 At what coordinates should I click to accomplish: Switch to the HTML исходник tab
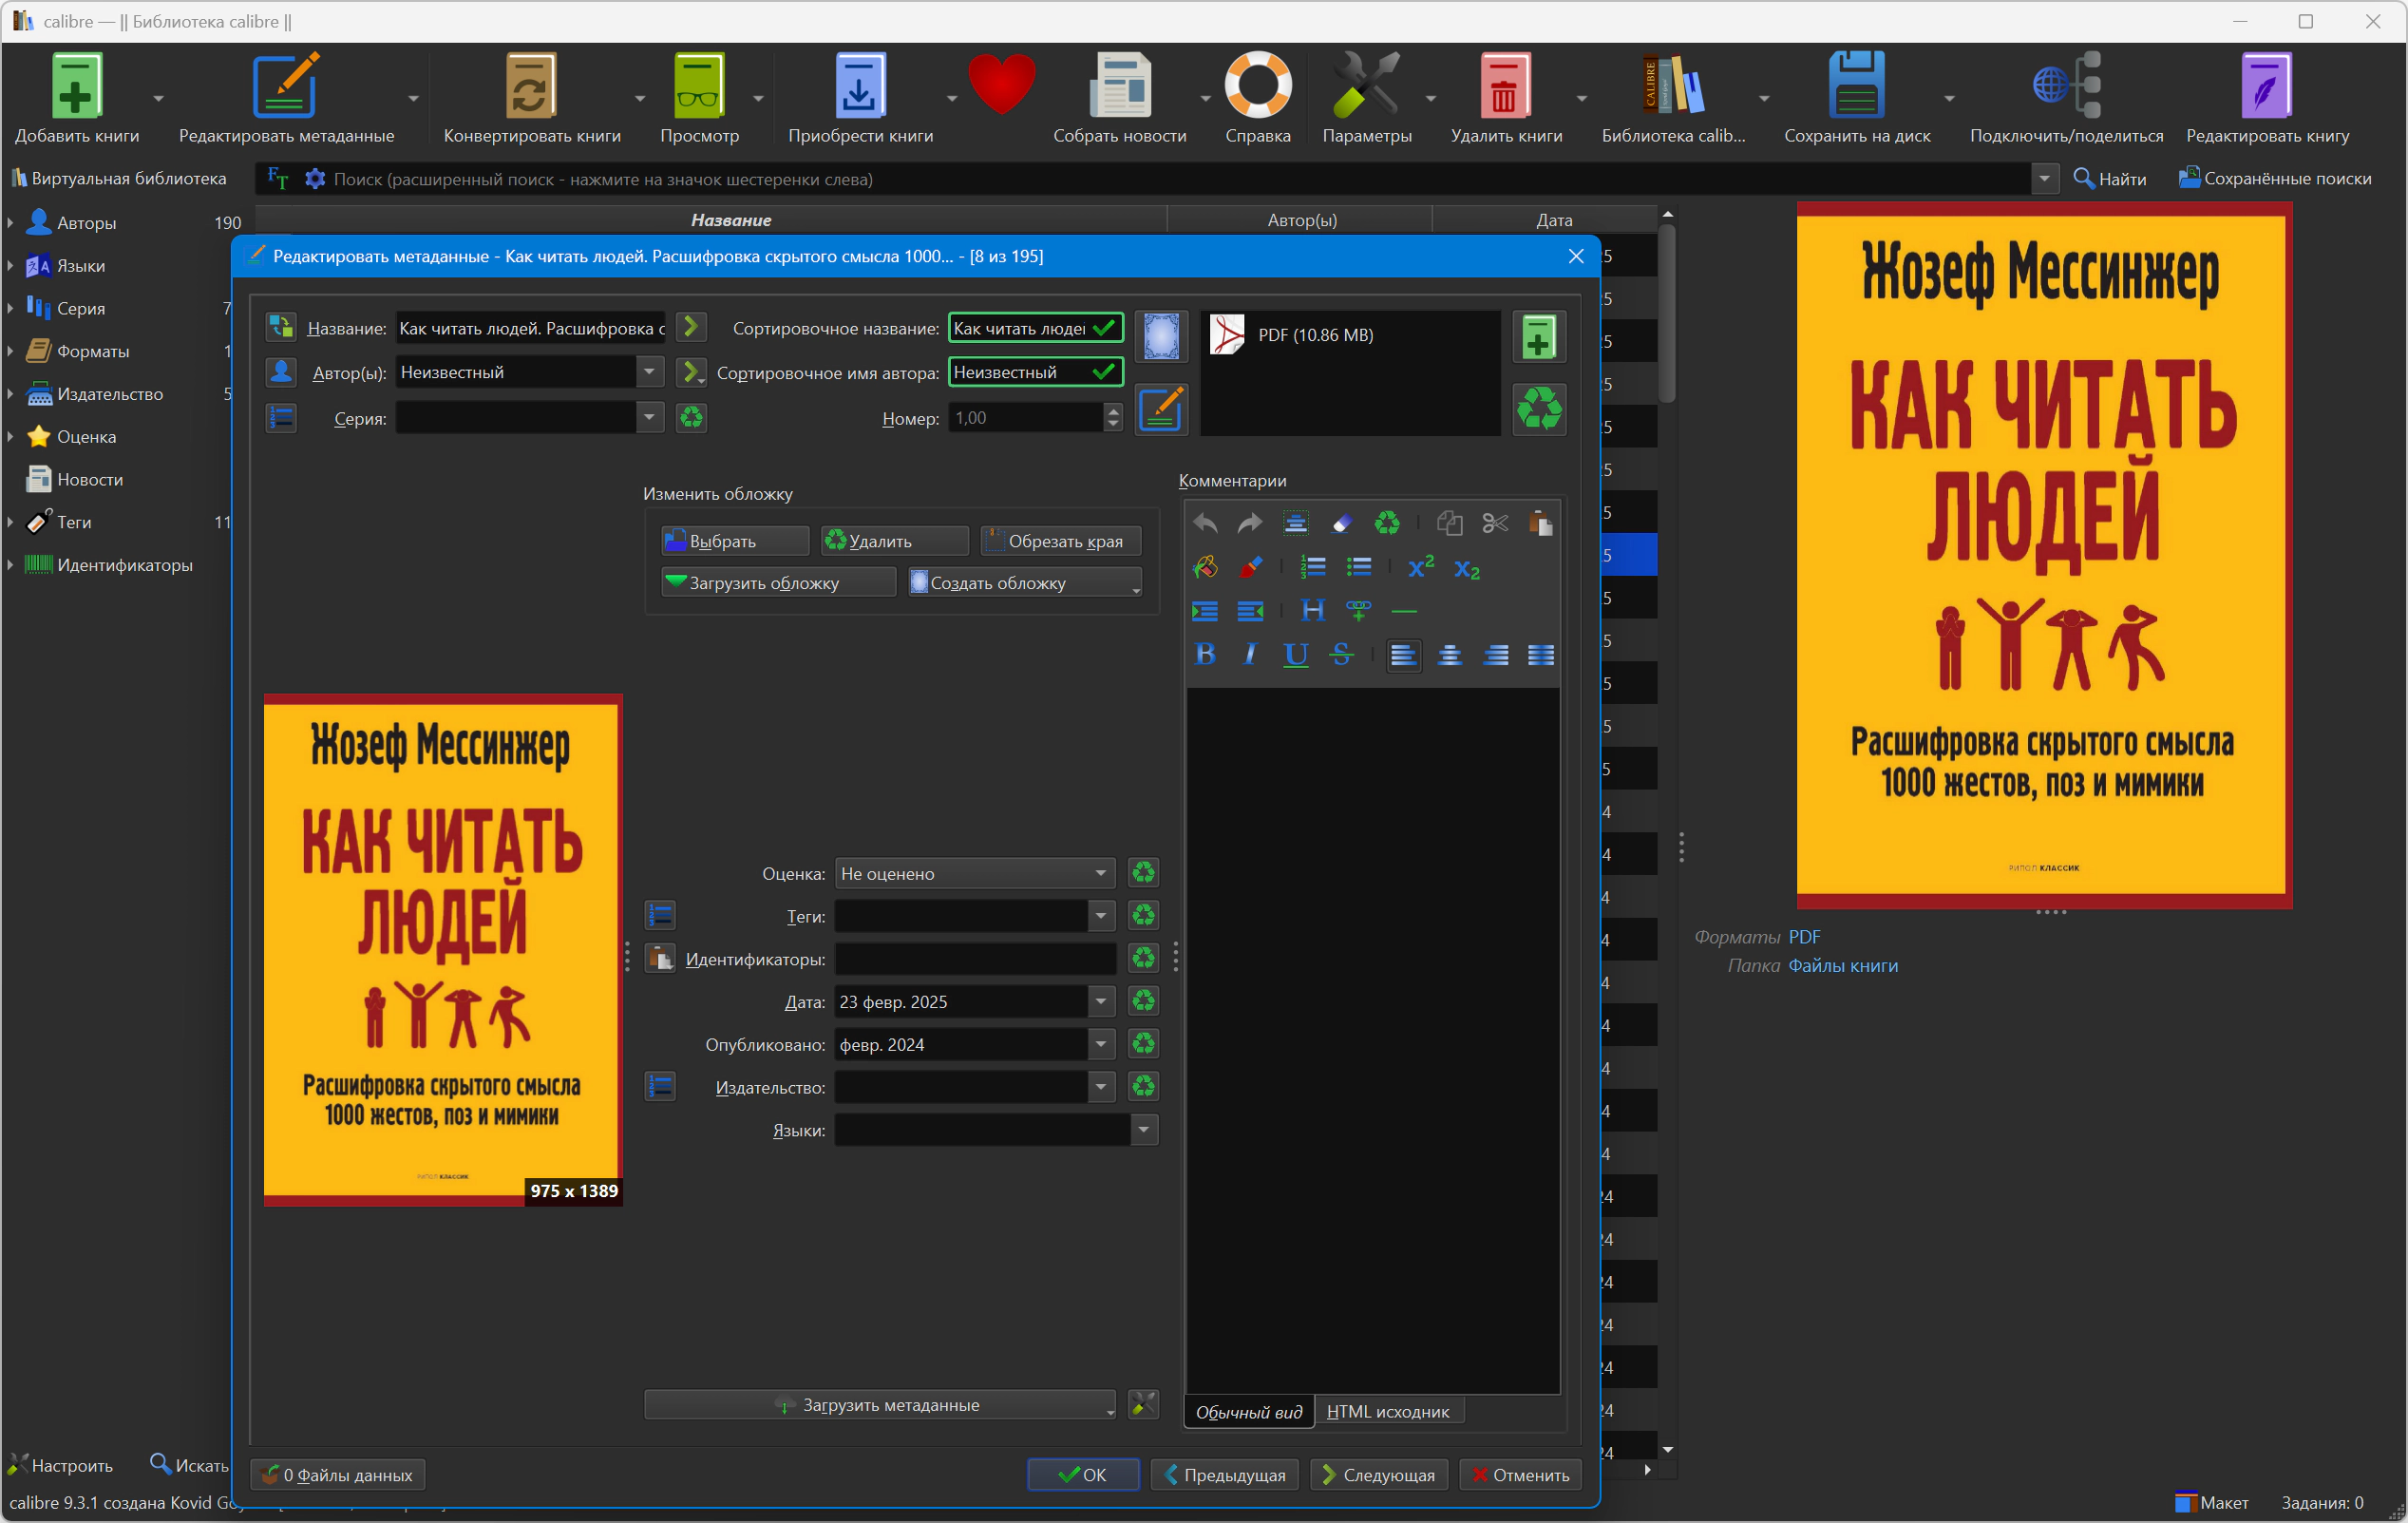(1387, 1411)
